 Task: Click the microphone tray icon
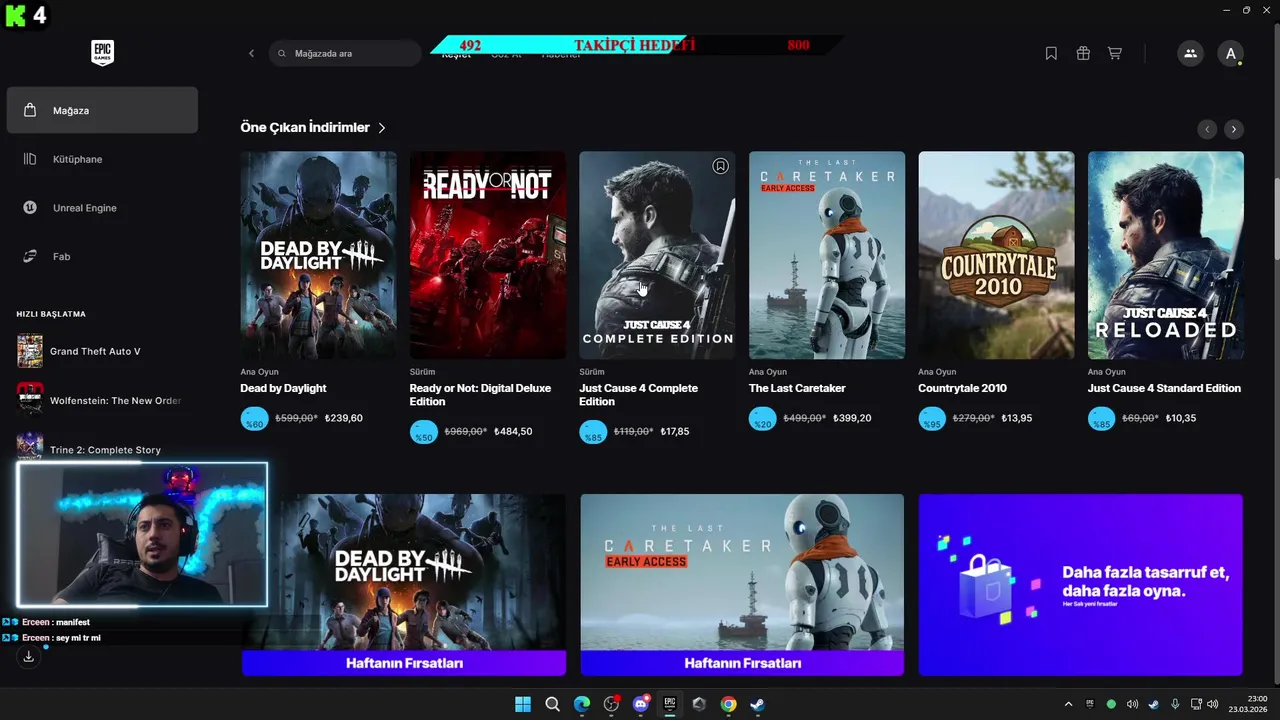click(x=1175, y=704)
